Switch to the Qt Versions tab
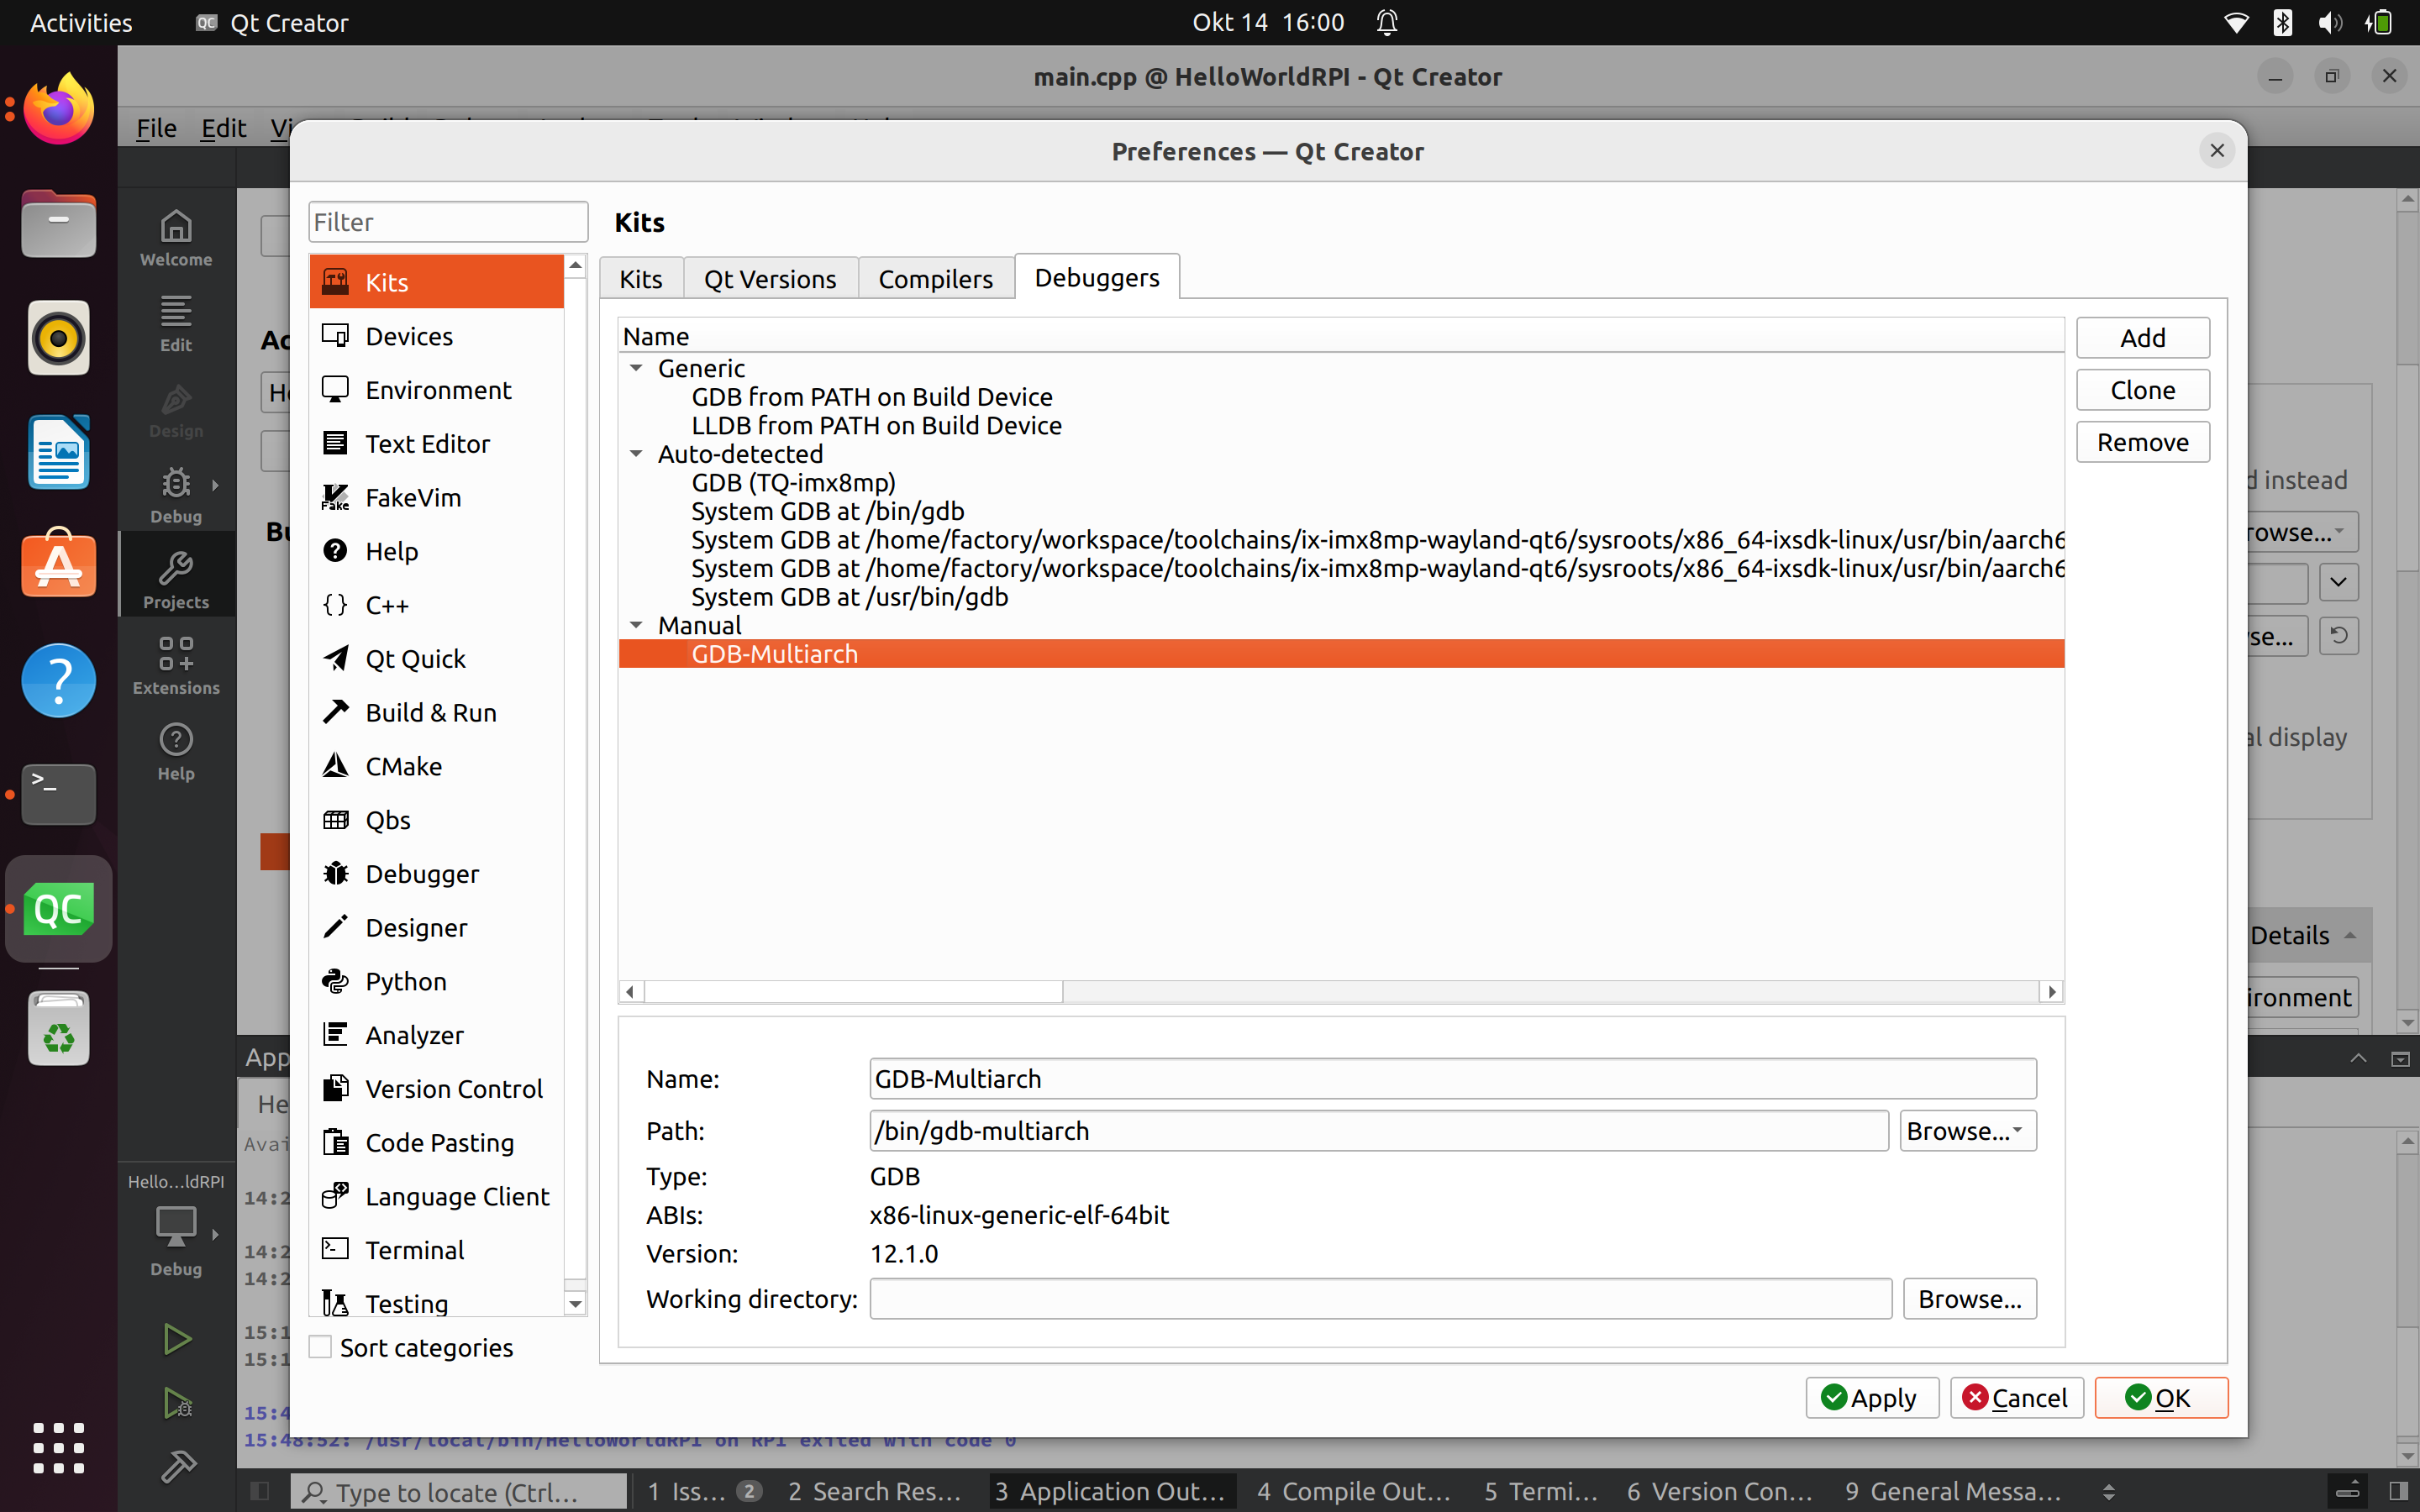Screen dimensions: 2420x1512 (770, 279)
